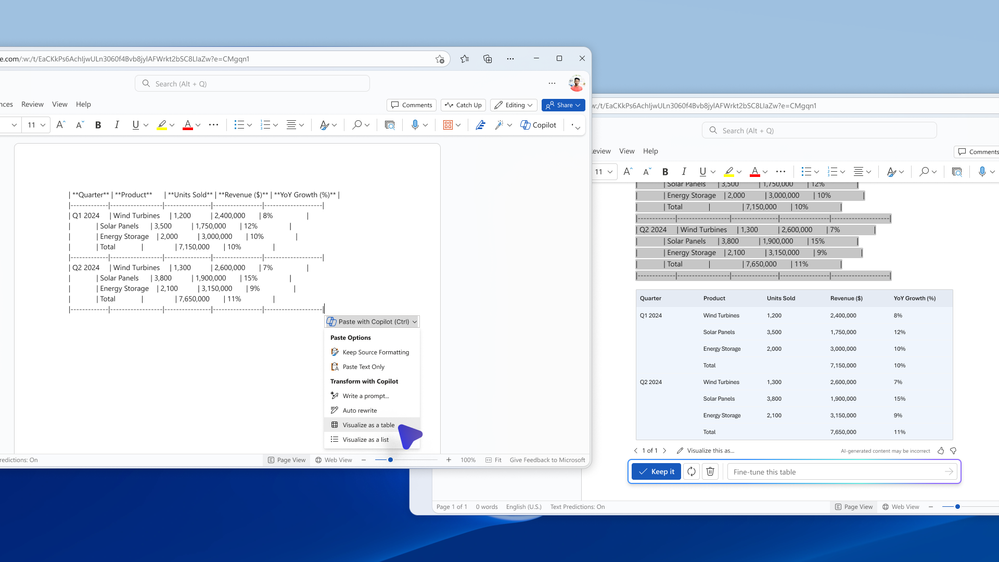Apply yellow highlight in front window
This screenshot has height=562, width=999.
click(x=162, y=125)
